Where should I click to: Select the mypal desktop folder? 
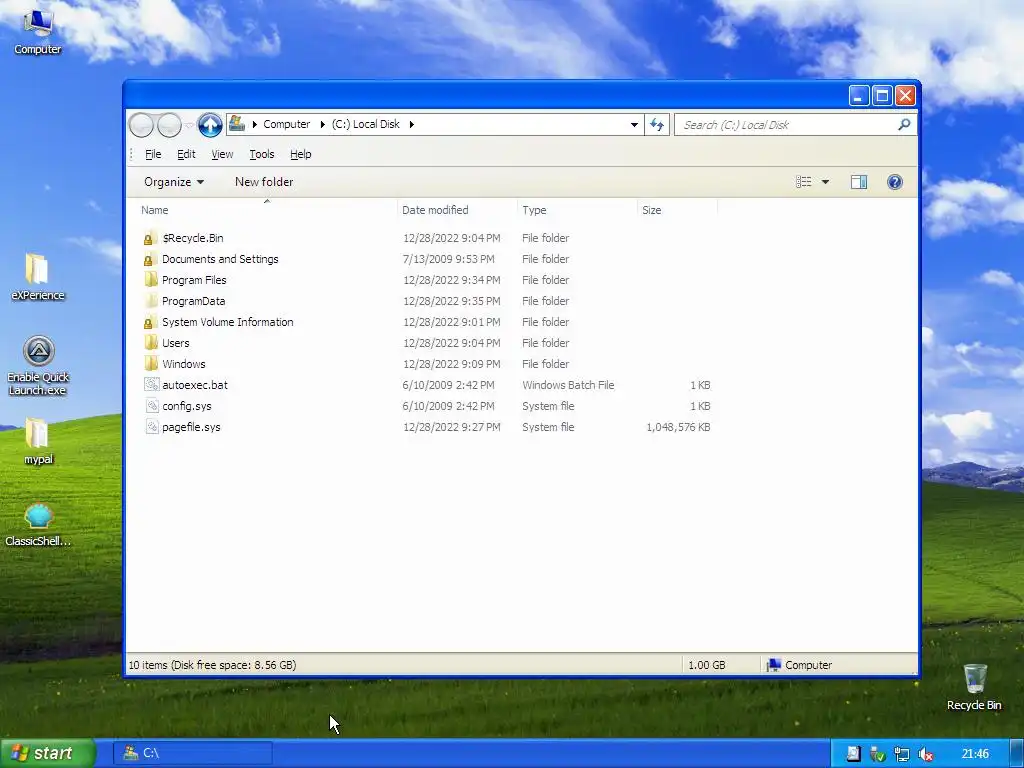(x=38, y=441)
